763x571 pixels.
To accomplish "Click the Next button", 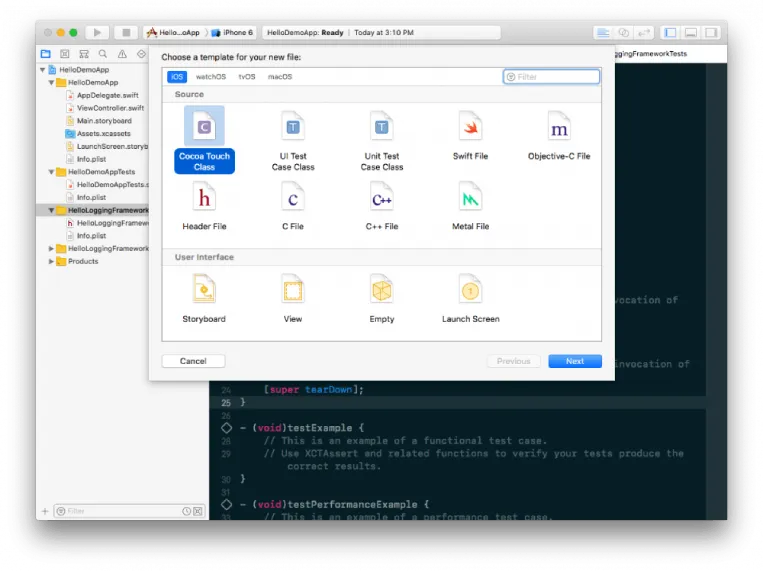I will tap(575, 361).
